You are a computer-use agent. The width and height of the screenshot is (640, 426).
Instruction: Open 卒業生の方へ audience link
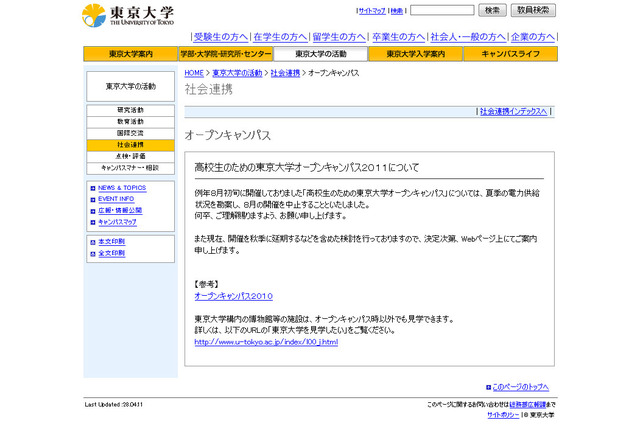(398, 37)
